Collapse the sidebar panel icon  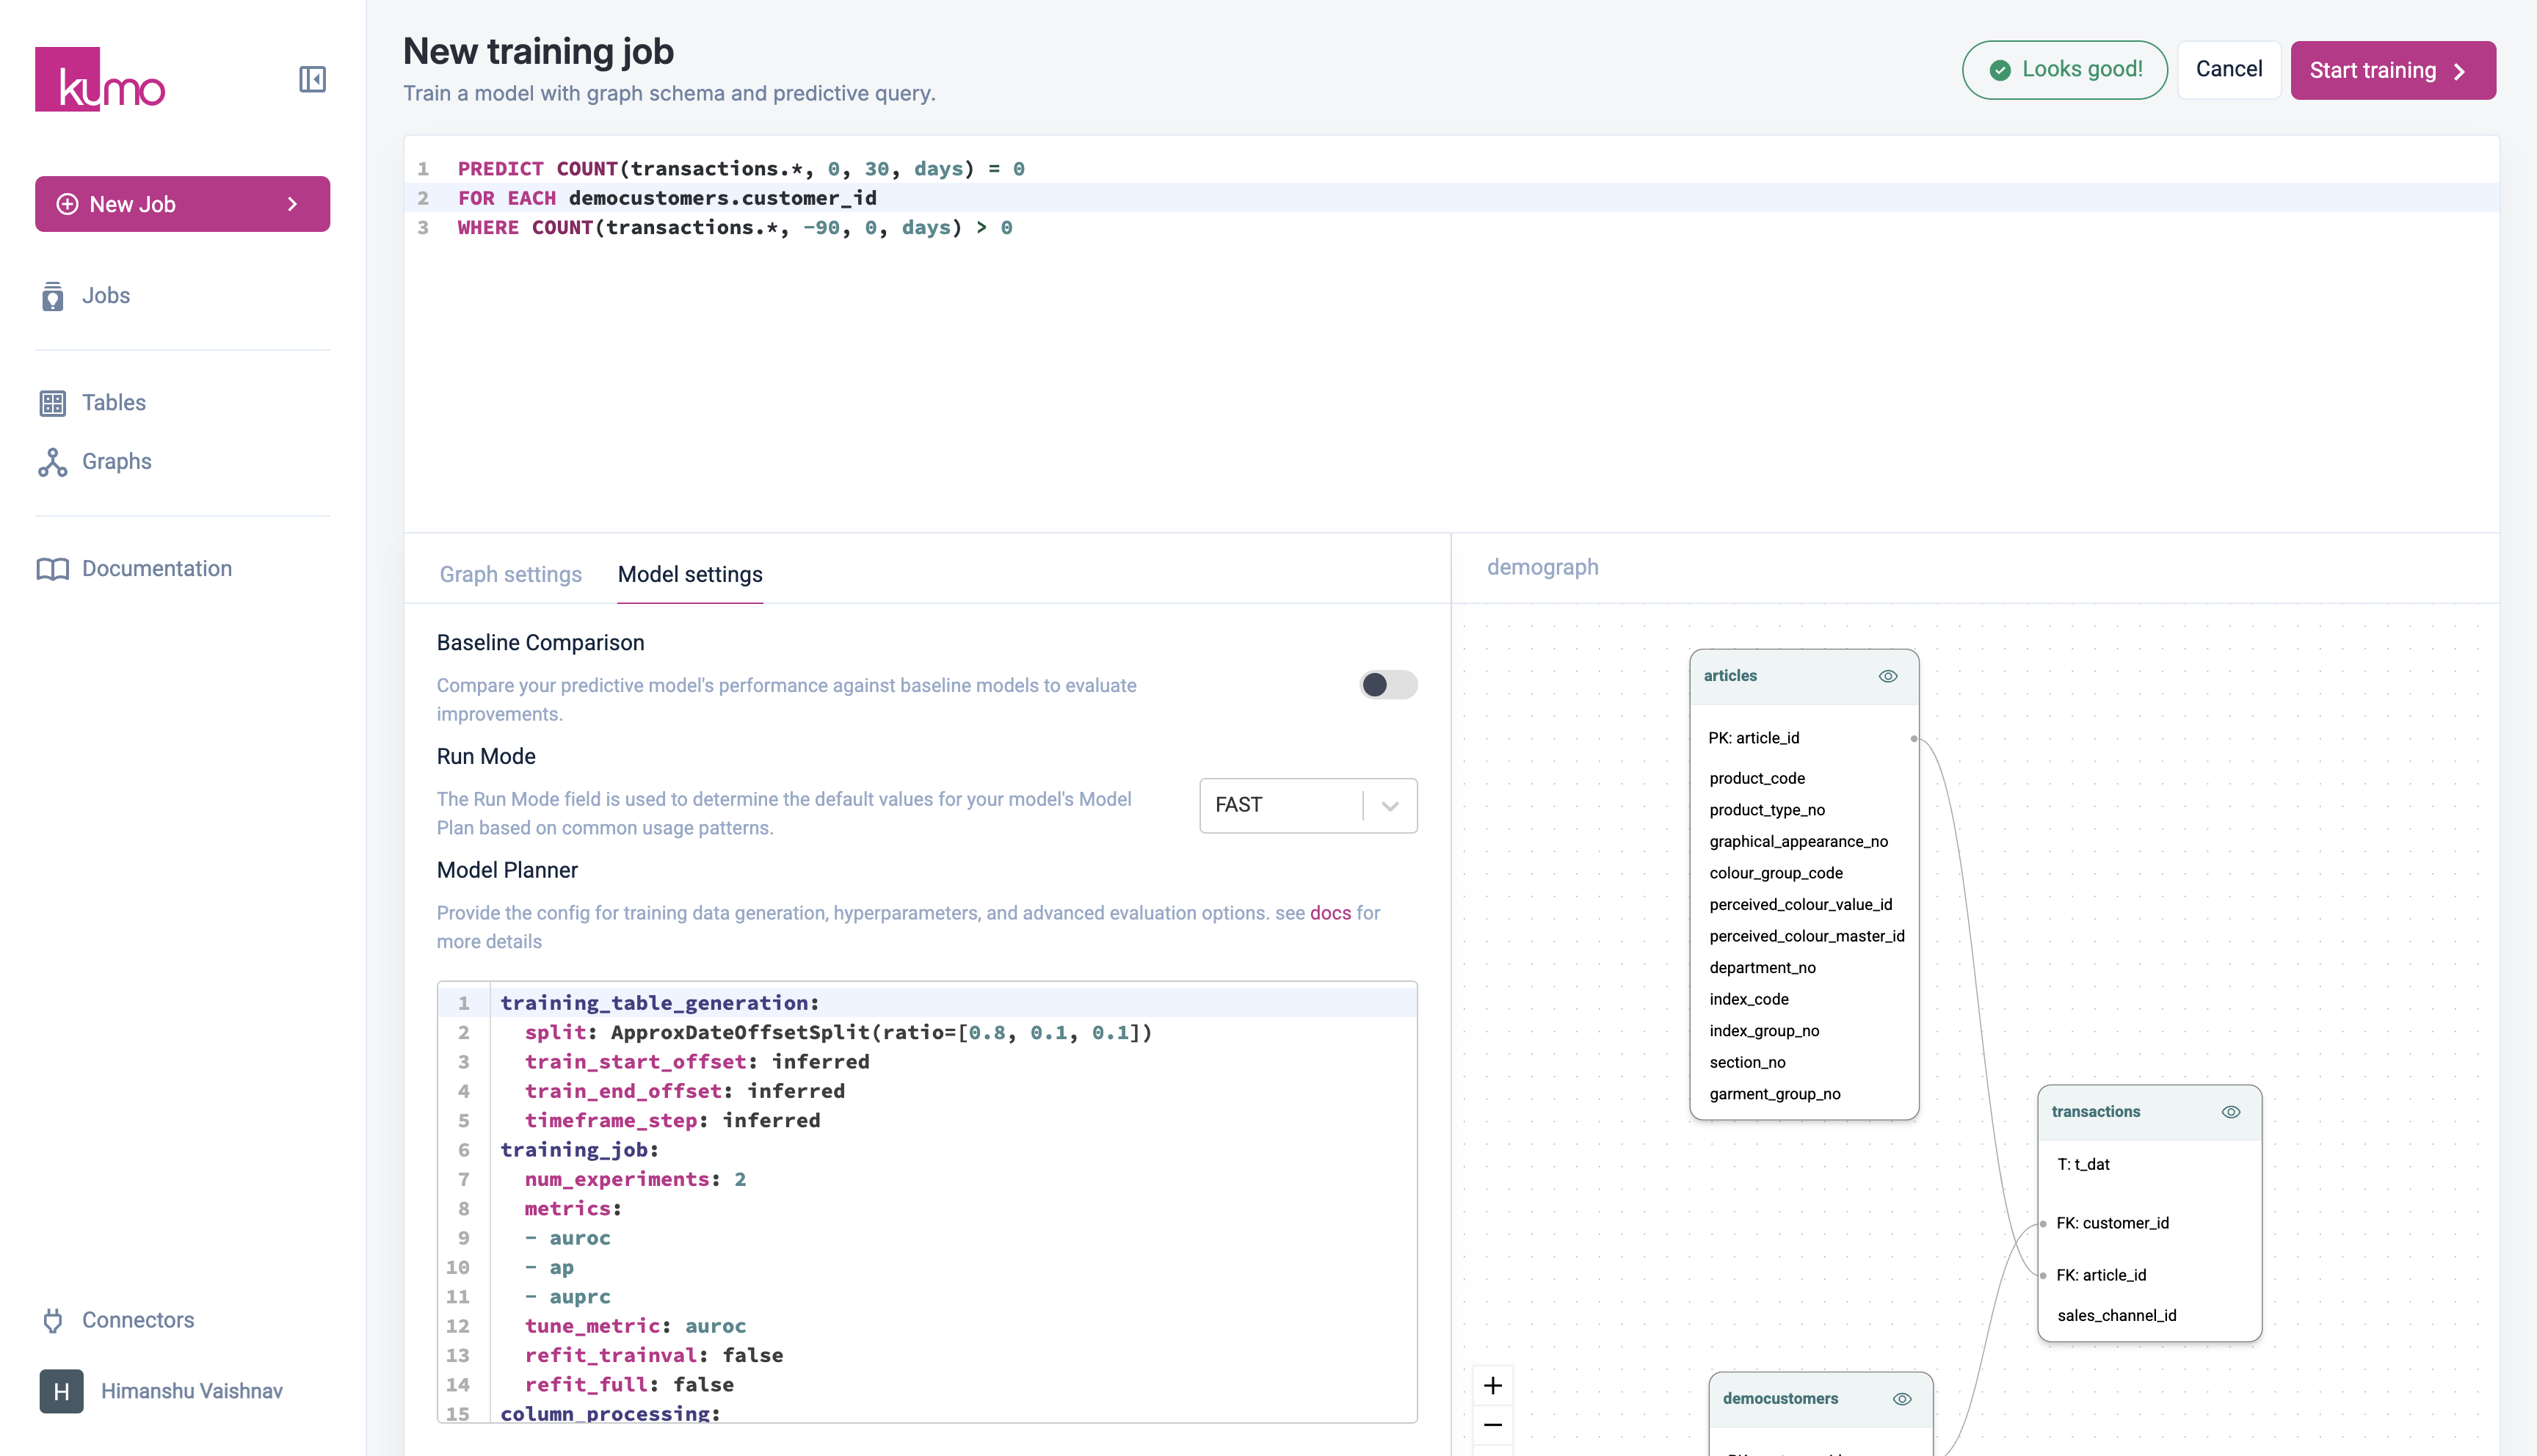click(312, 79)
